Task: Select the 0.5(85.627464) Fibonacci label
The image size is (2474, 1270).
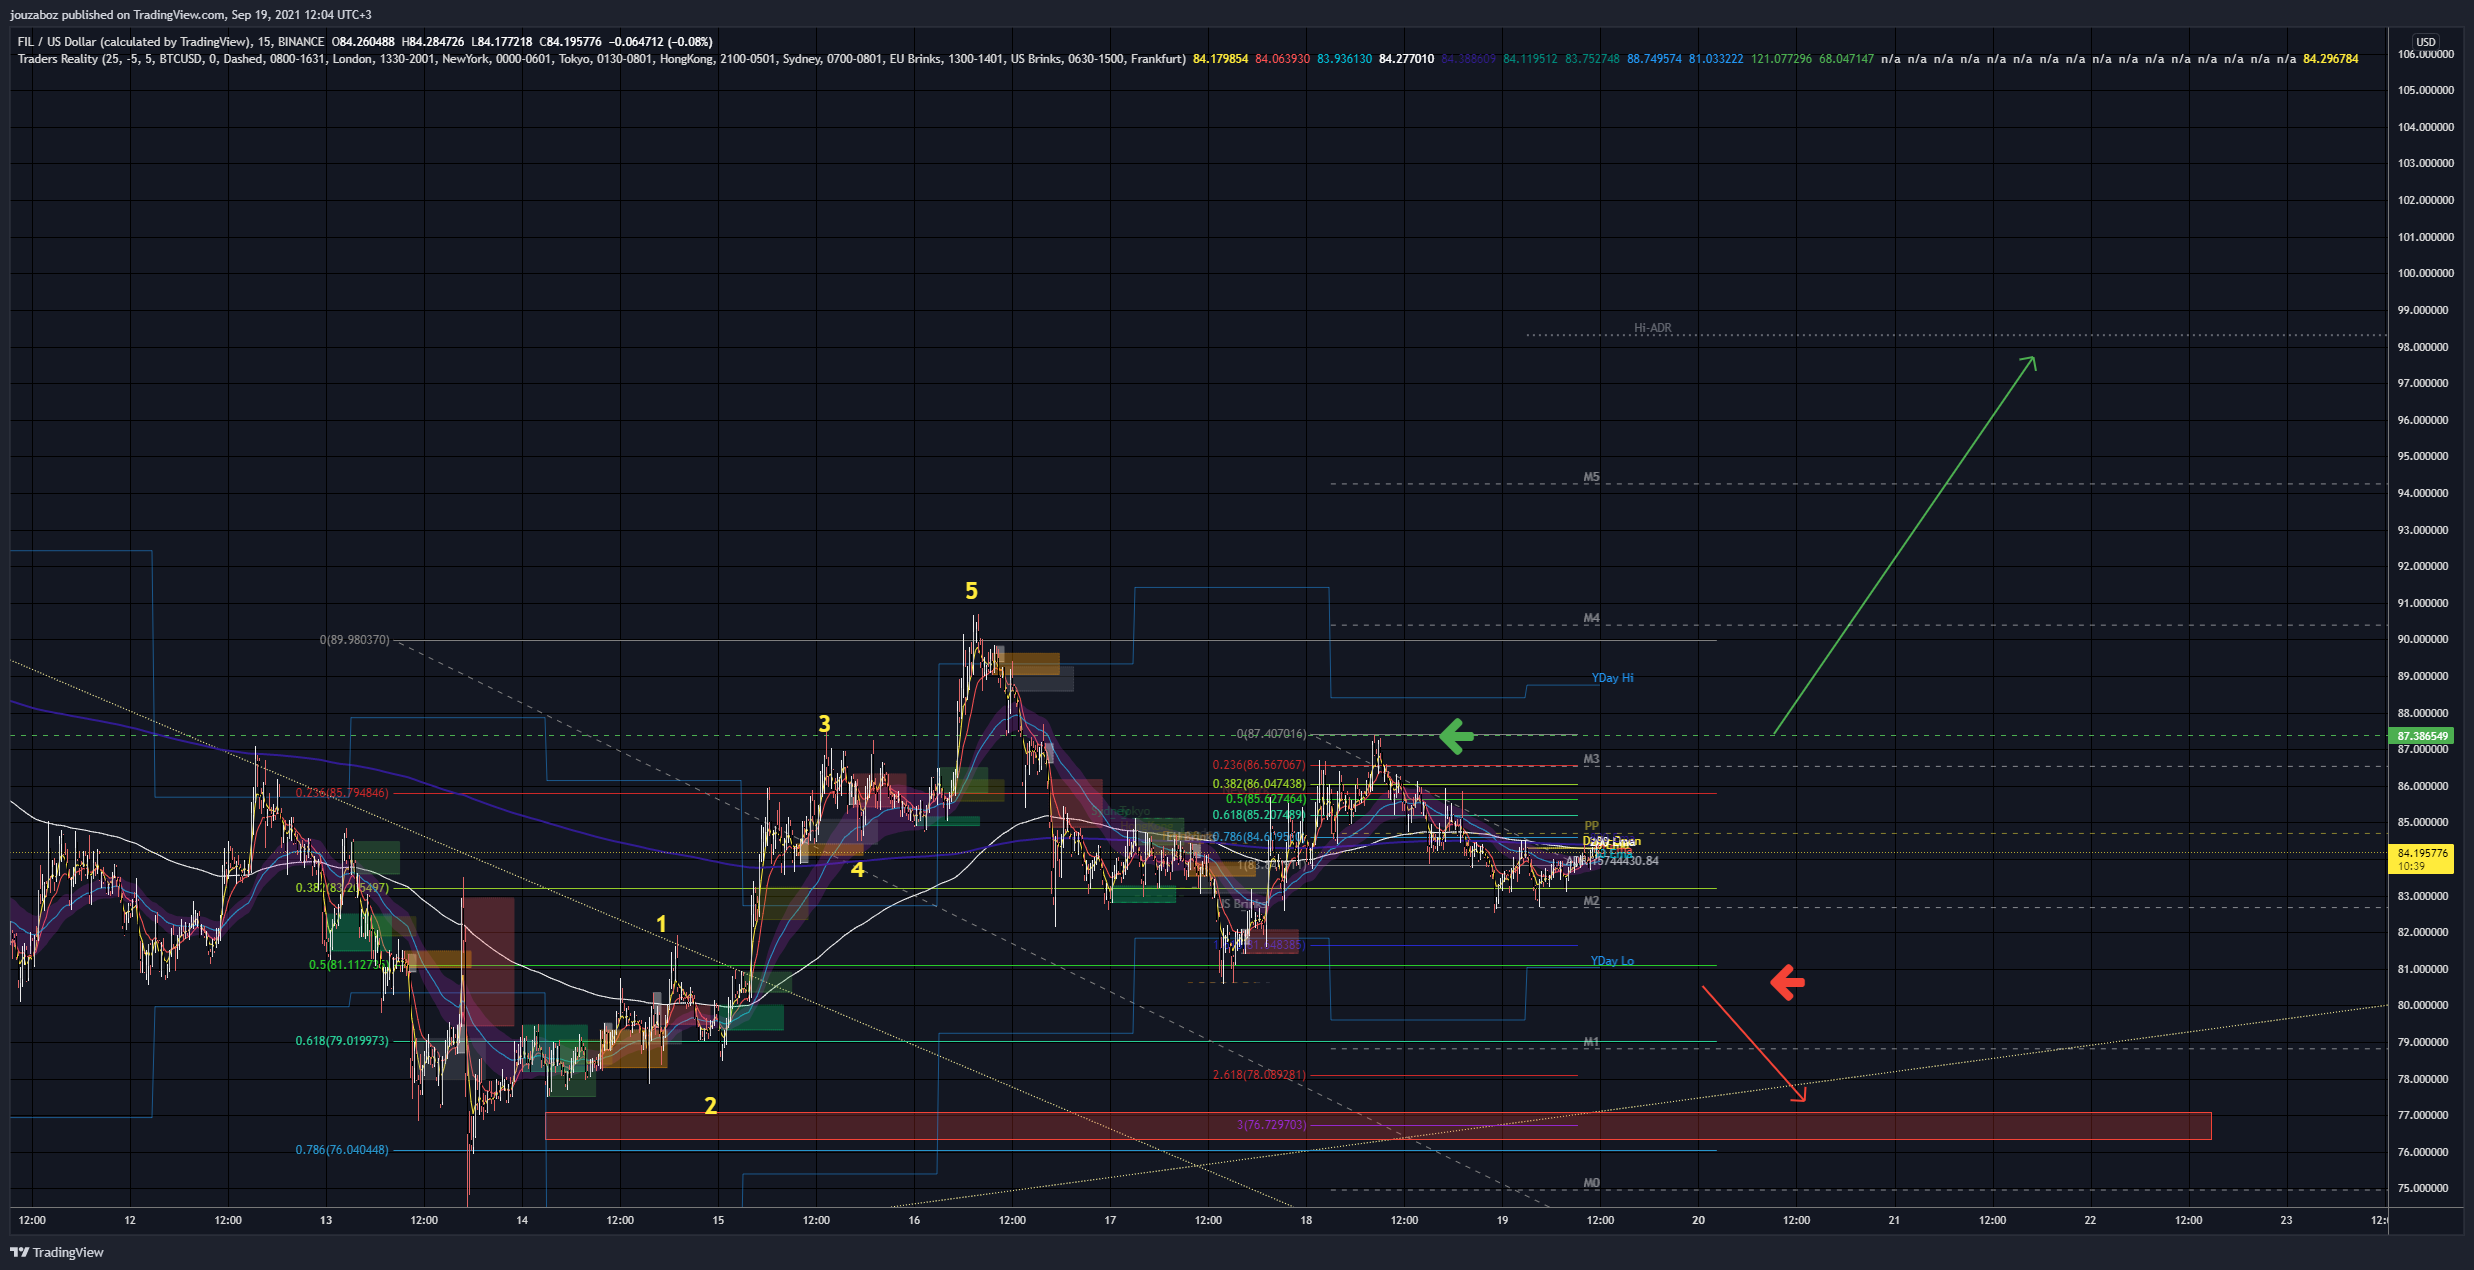Action: (x=1266, y=799)
